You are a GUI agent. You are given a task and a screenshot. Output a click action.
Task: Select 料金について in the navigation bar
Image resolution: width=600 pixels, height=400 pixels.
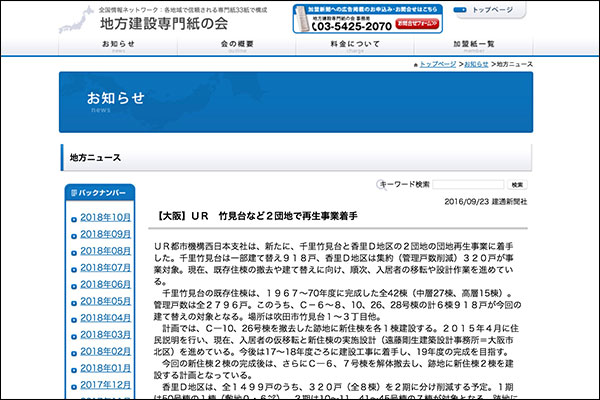point(359,46)
